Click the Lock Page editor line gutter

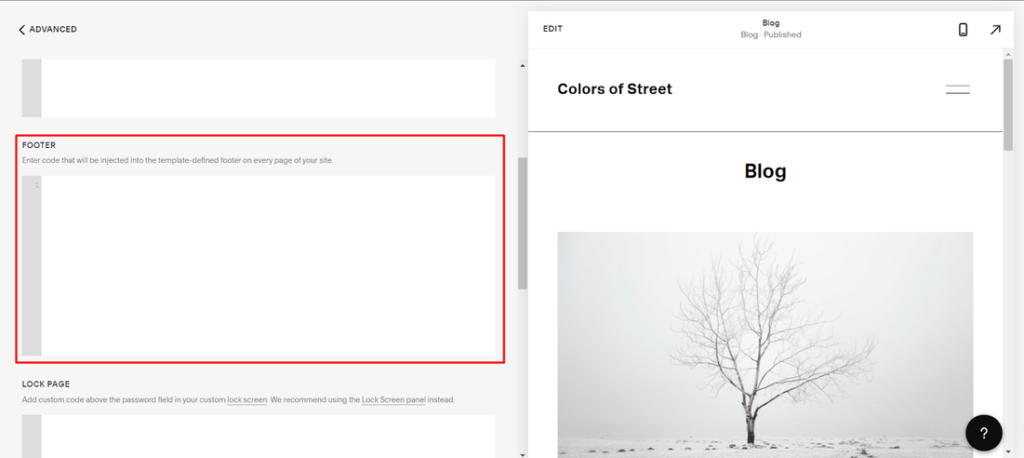click(x=32, y=436)
